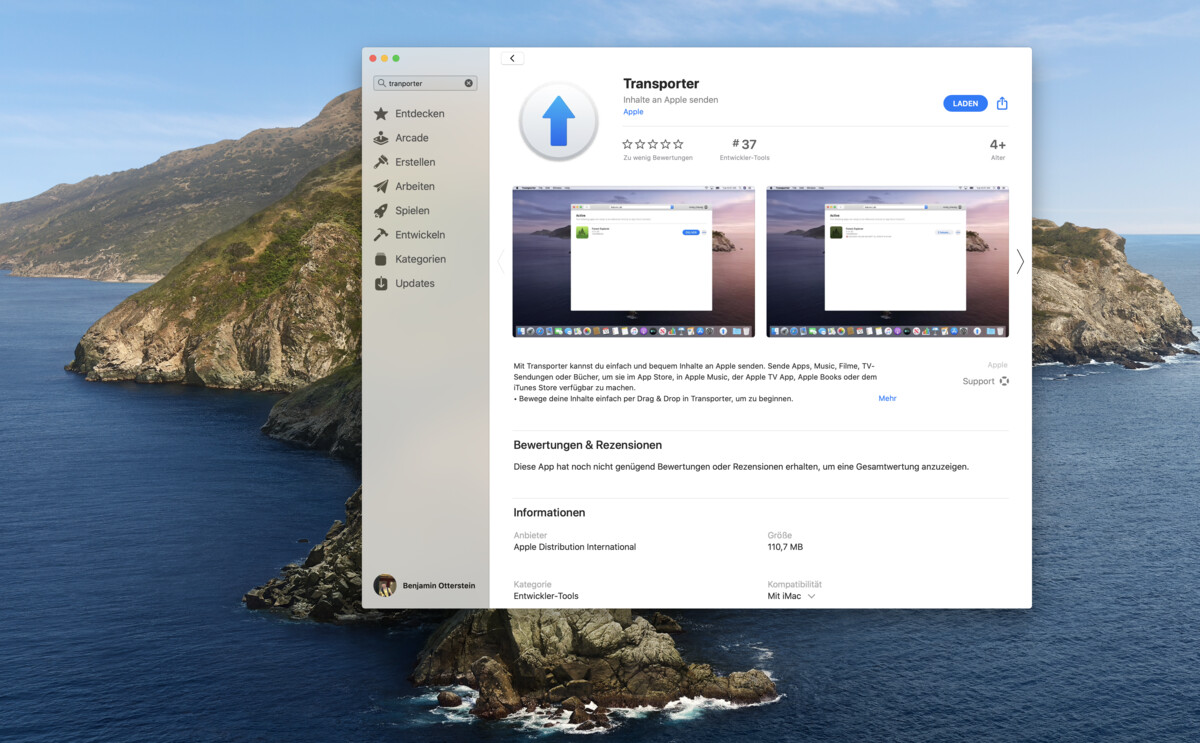Click the Mehr link in the description
This screenshot has height=743, width=1200.
pos(887,398)
